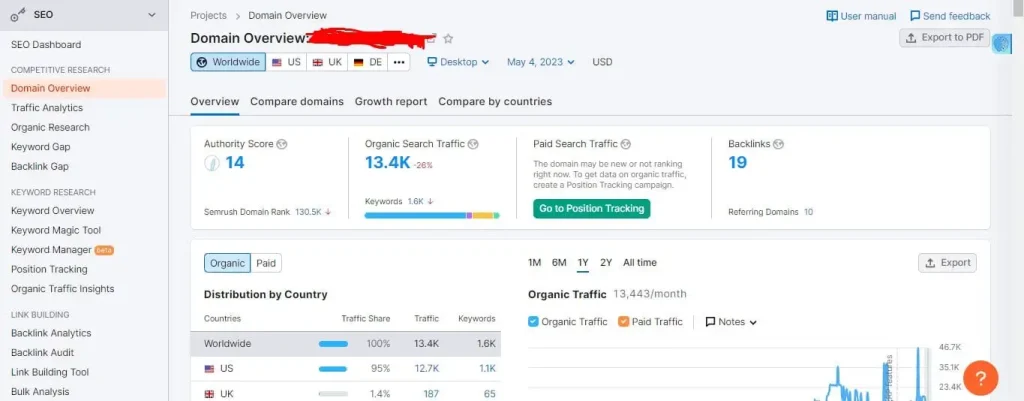This screenshot has height=401, width=1024.
Task: Open SEO Dashboard
Action: [x=46, y=44]
